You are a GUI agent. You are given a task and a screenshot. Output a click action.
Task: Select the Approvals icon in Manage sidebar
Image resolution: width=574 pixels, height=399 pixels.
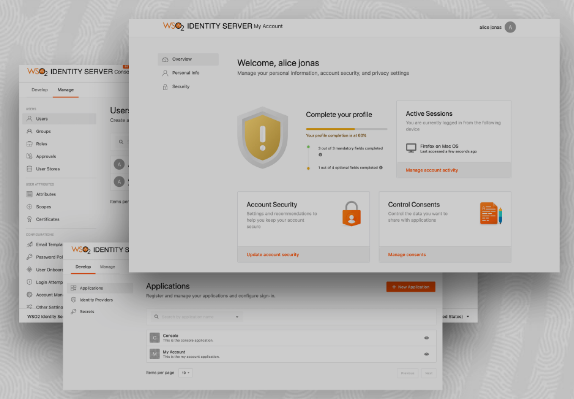[x=30, y=156]
